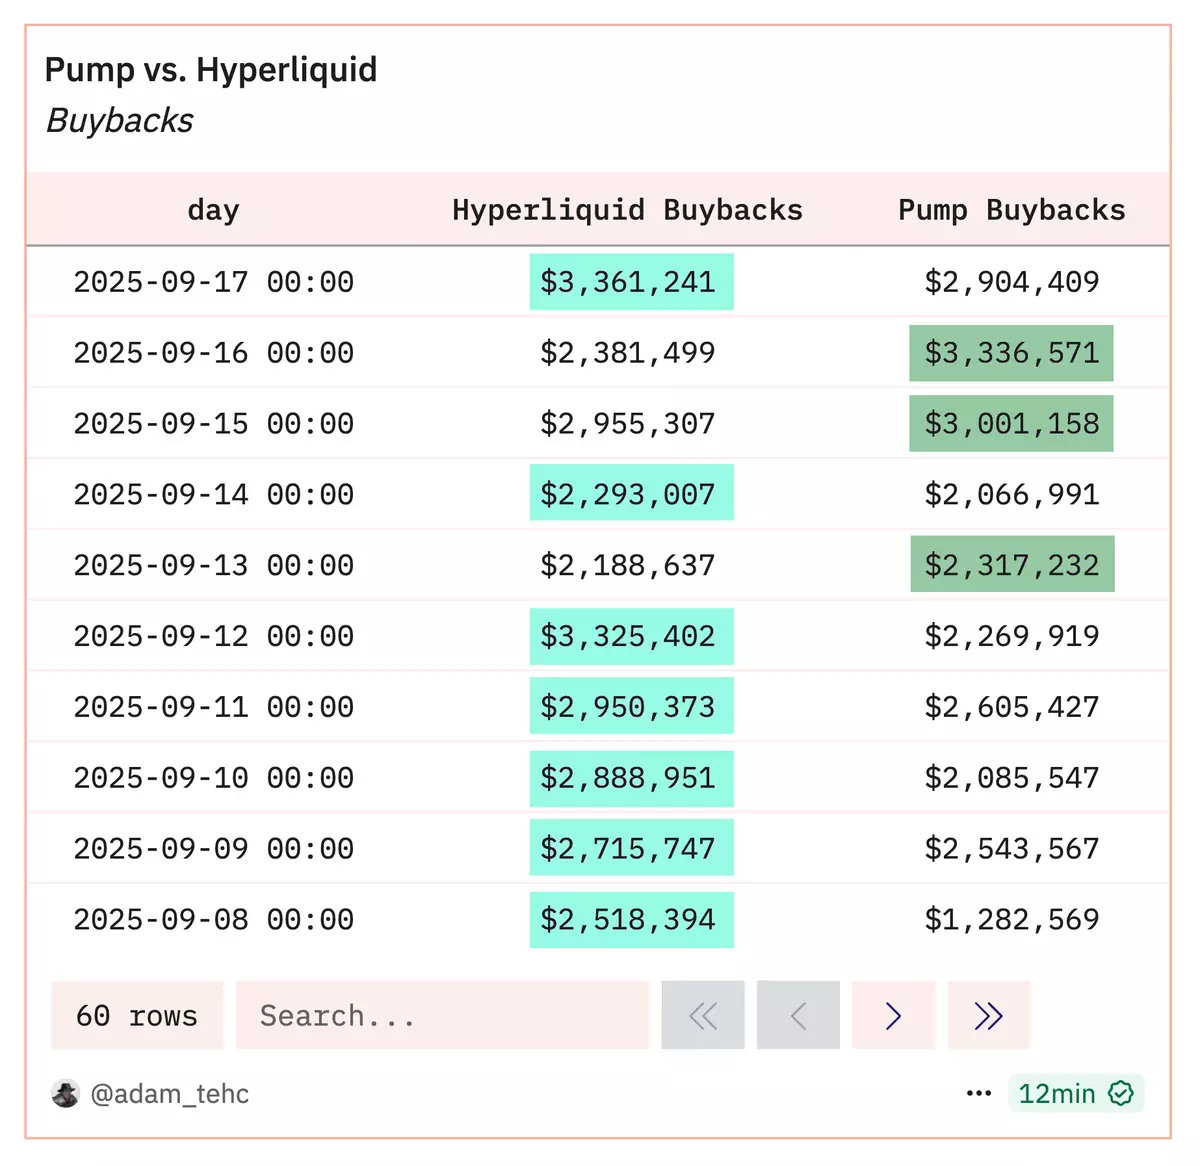Open the three-dot options menu

[x=979, y=1094]
